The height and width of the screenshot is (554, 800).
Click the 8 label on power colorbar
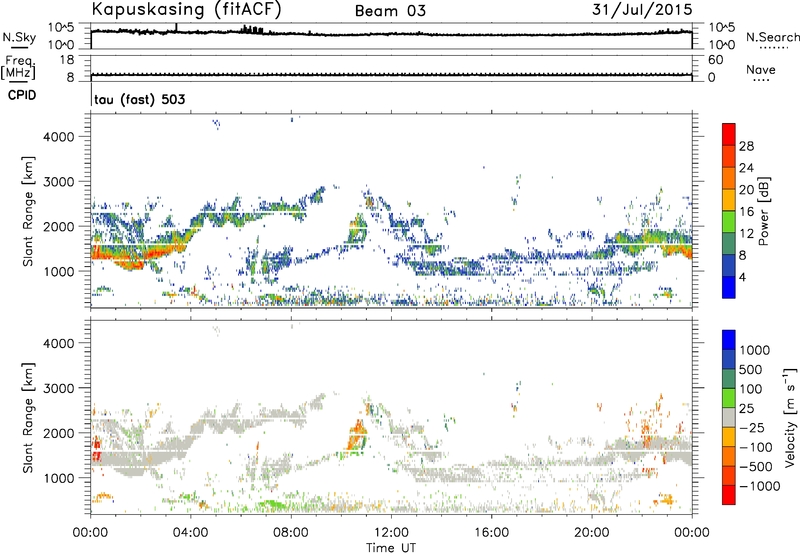click(742, 255)
